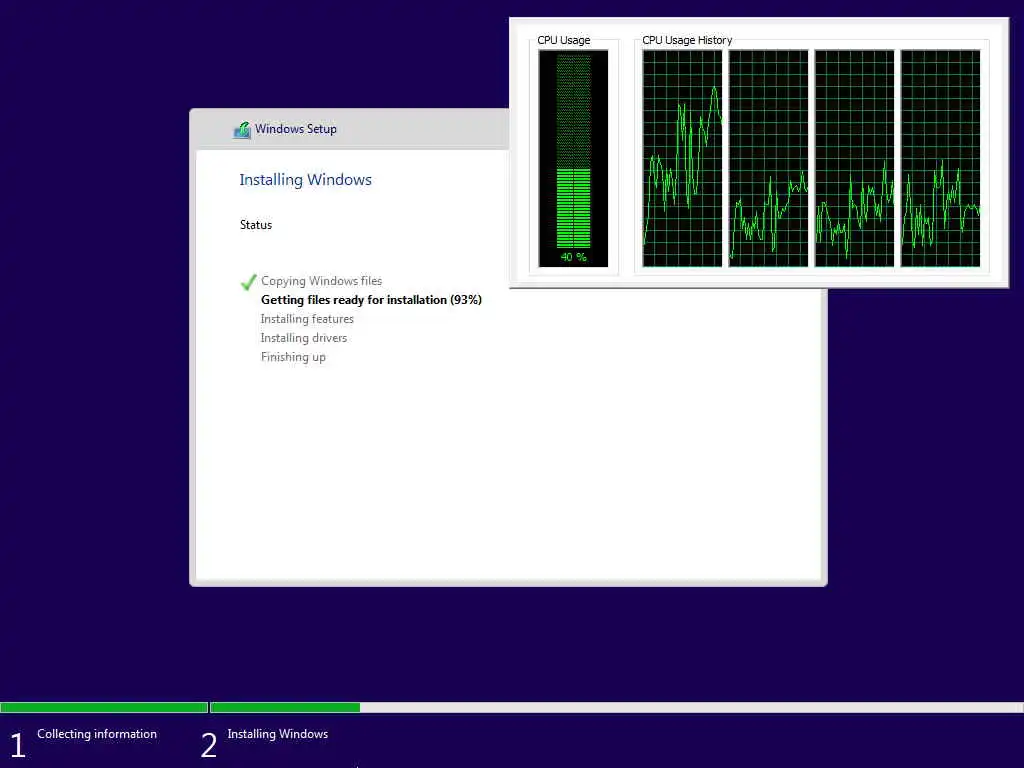Select the 'Installing features' step

(307, 319)
